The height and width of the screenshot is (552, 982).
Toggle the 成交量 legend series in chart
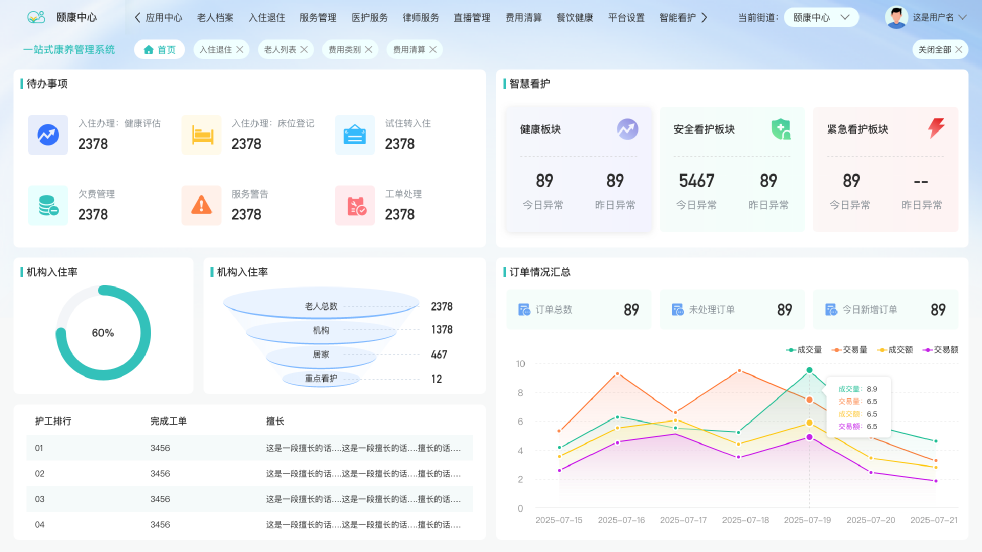[805, 350]
